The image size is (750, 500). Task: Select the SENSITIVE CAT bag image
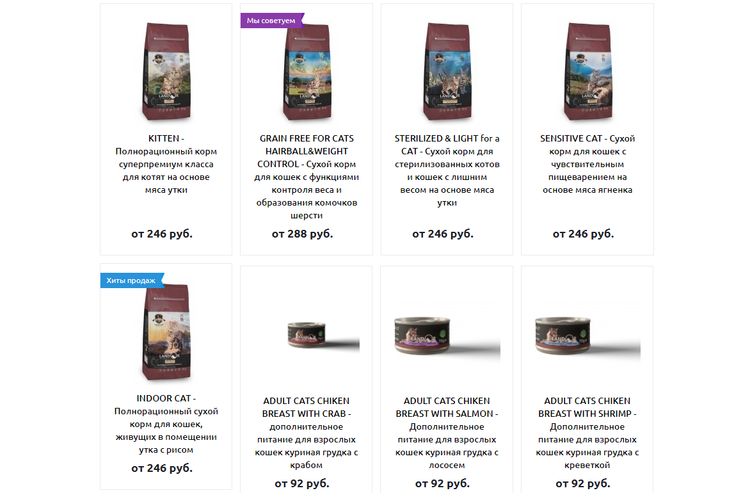coord(587,71)
